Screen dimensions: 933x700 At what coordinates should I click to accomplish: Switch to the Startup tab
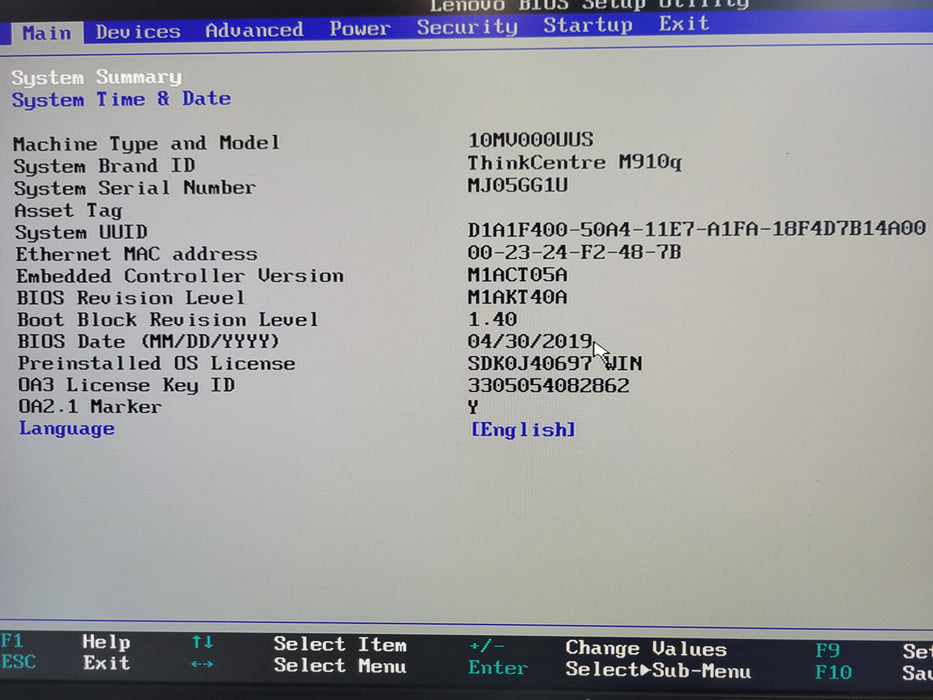coord(587,25)
